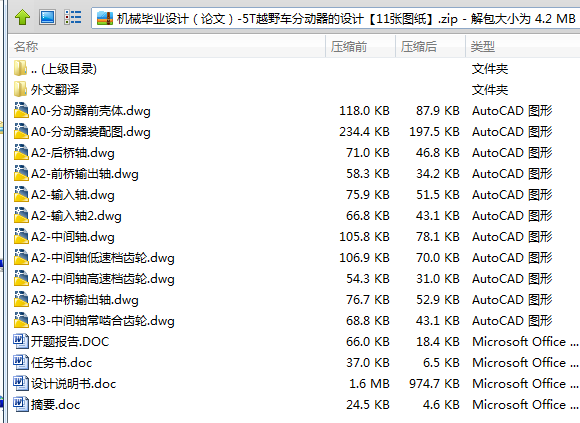Click 文件夹 type of 外文翻译 row

[x=490, y=90]
